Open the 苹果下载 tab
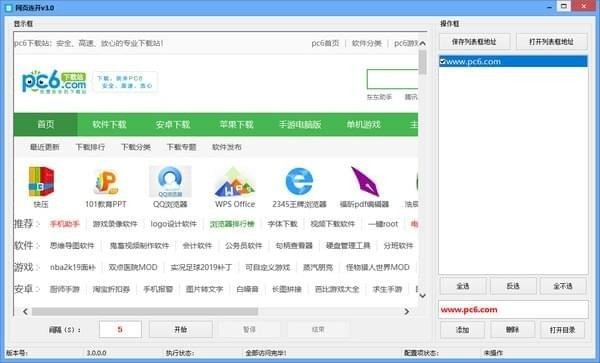 pos(236,124)
